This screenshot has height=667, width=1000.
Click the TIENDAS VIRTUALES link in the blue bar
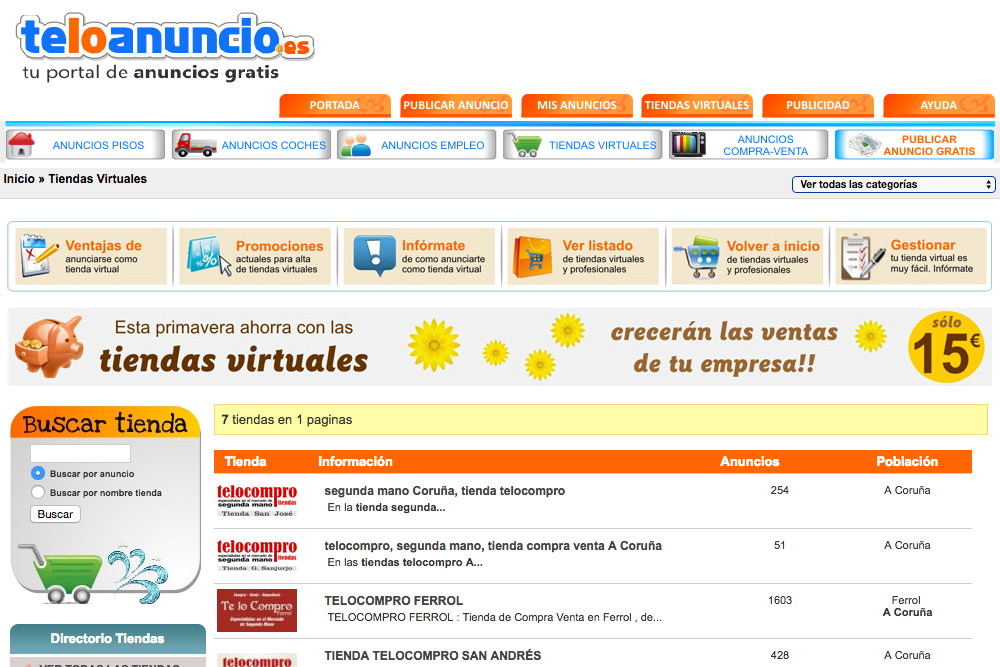click(603, 145)
